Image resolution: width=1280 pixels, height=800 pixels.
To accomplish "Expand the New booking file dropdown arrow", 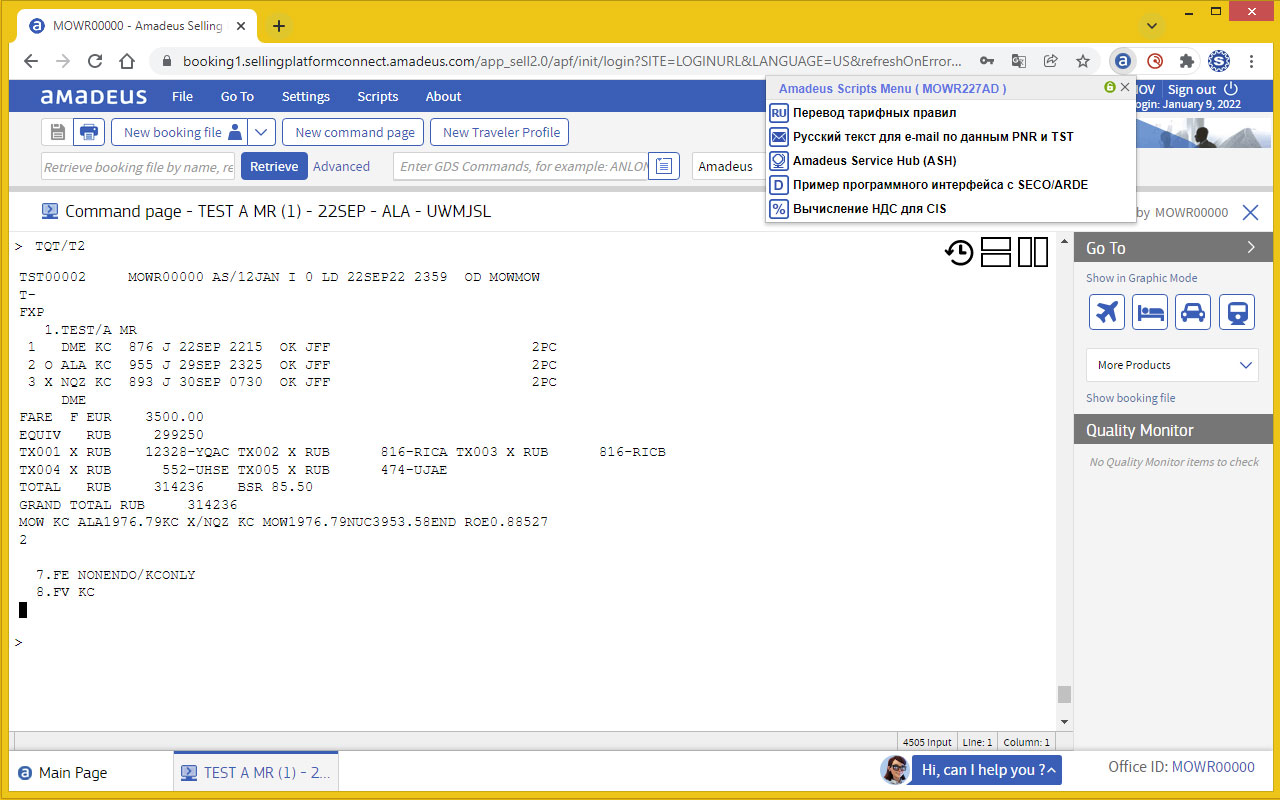I will 261,132.
